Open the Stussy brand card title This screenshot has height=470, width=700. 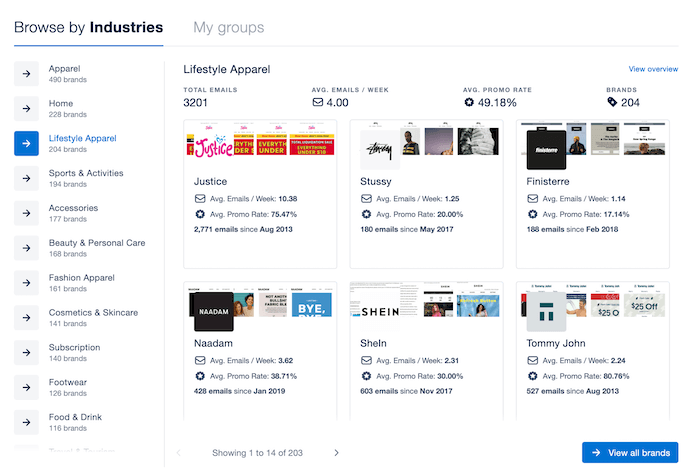coord(375,182)
